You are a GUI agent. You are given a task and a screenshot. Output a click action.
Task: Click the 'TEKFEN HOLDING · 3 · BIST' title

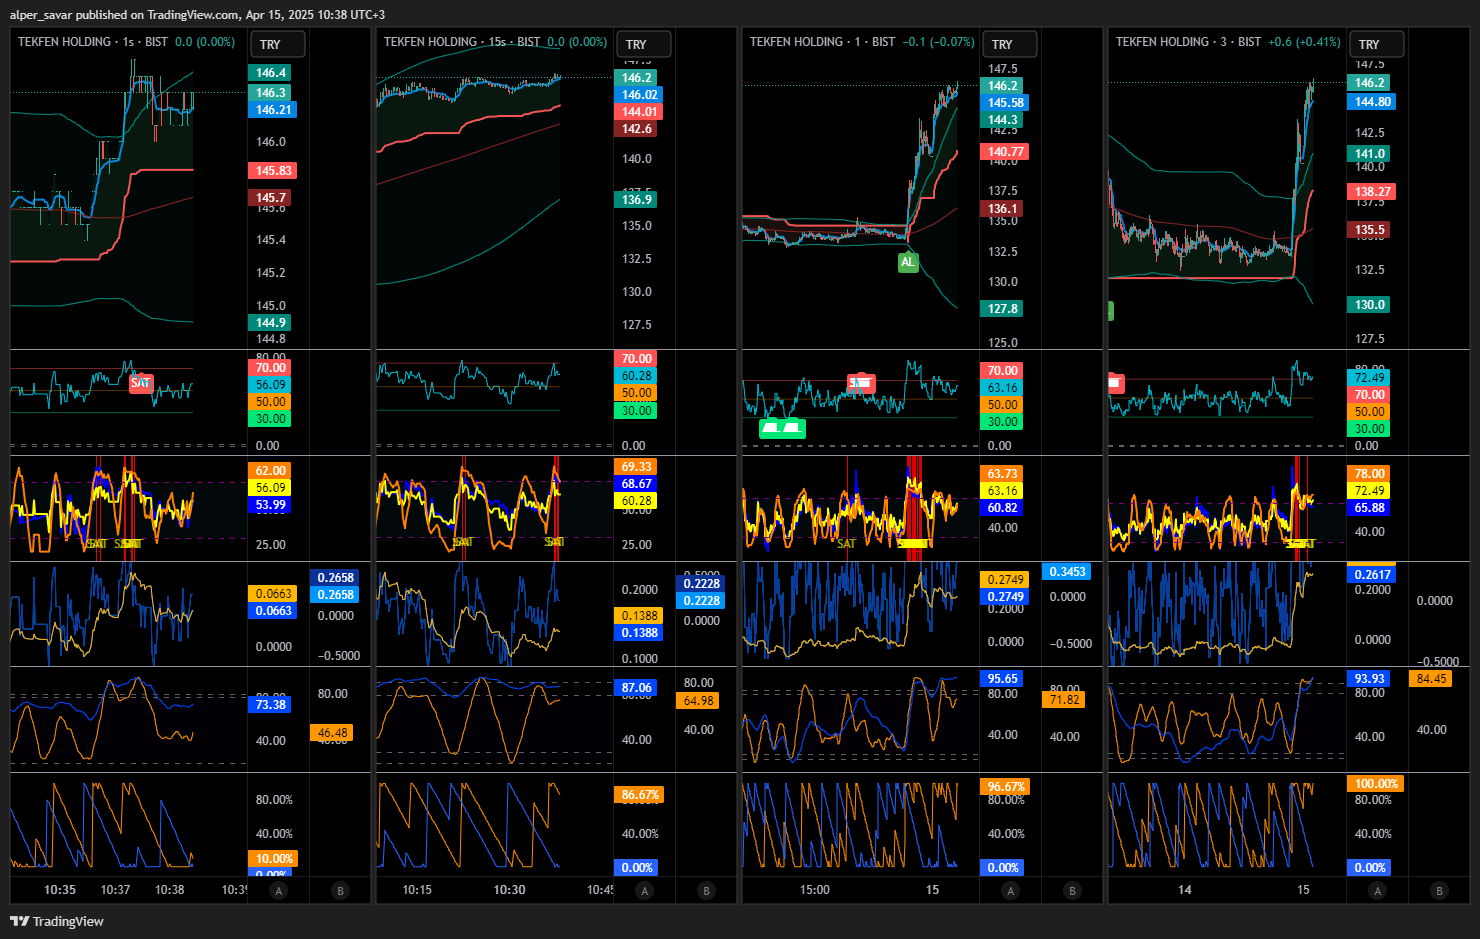click(x=1189, y=42)
